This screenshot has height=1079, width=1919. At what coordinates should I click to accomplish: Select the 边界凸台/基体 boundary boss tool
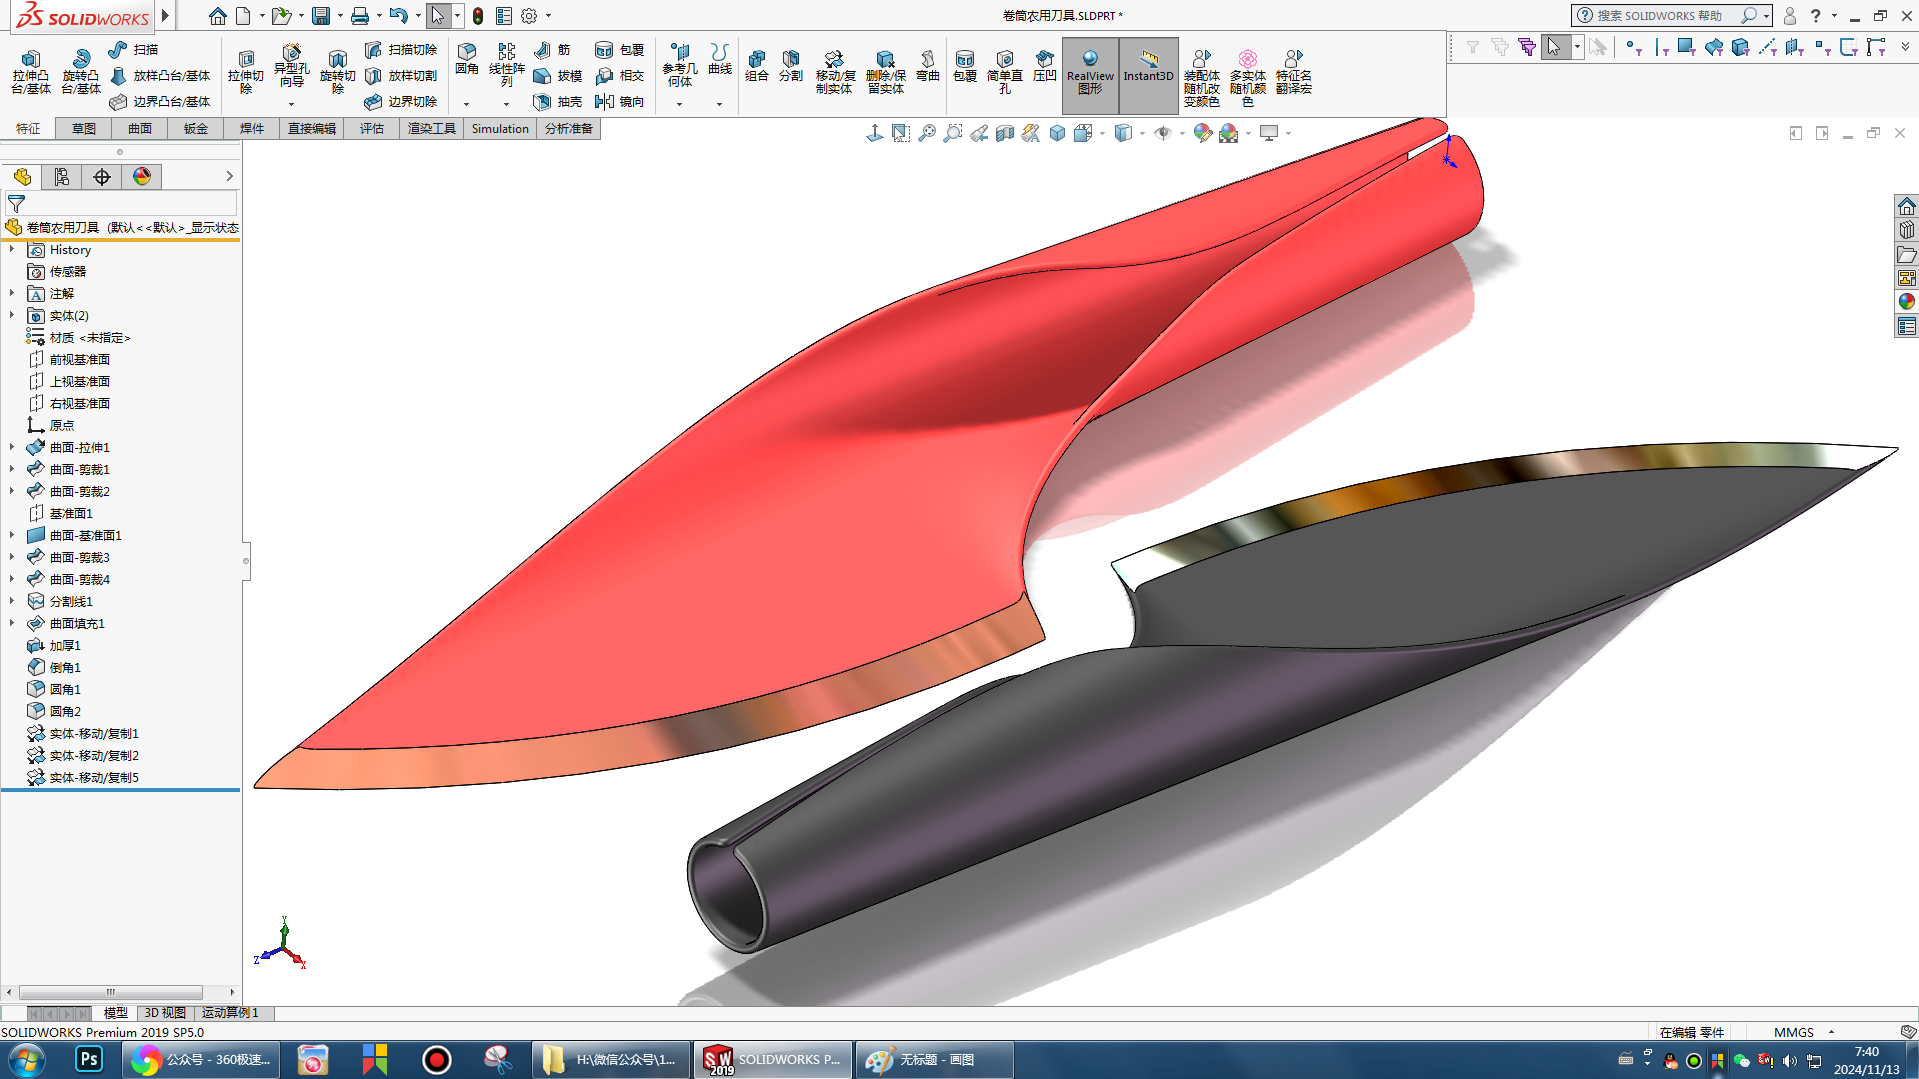[160, 101]
